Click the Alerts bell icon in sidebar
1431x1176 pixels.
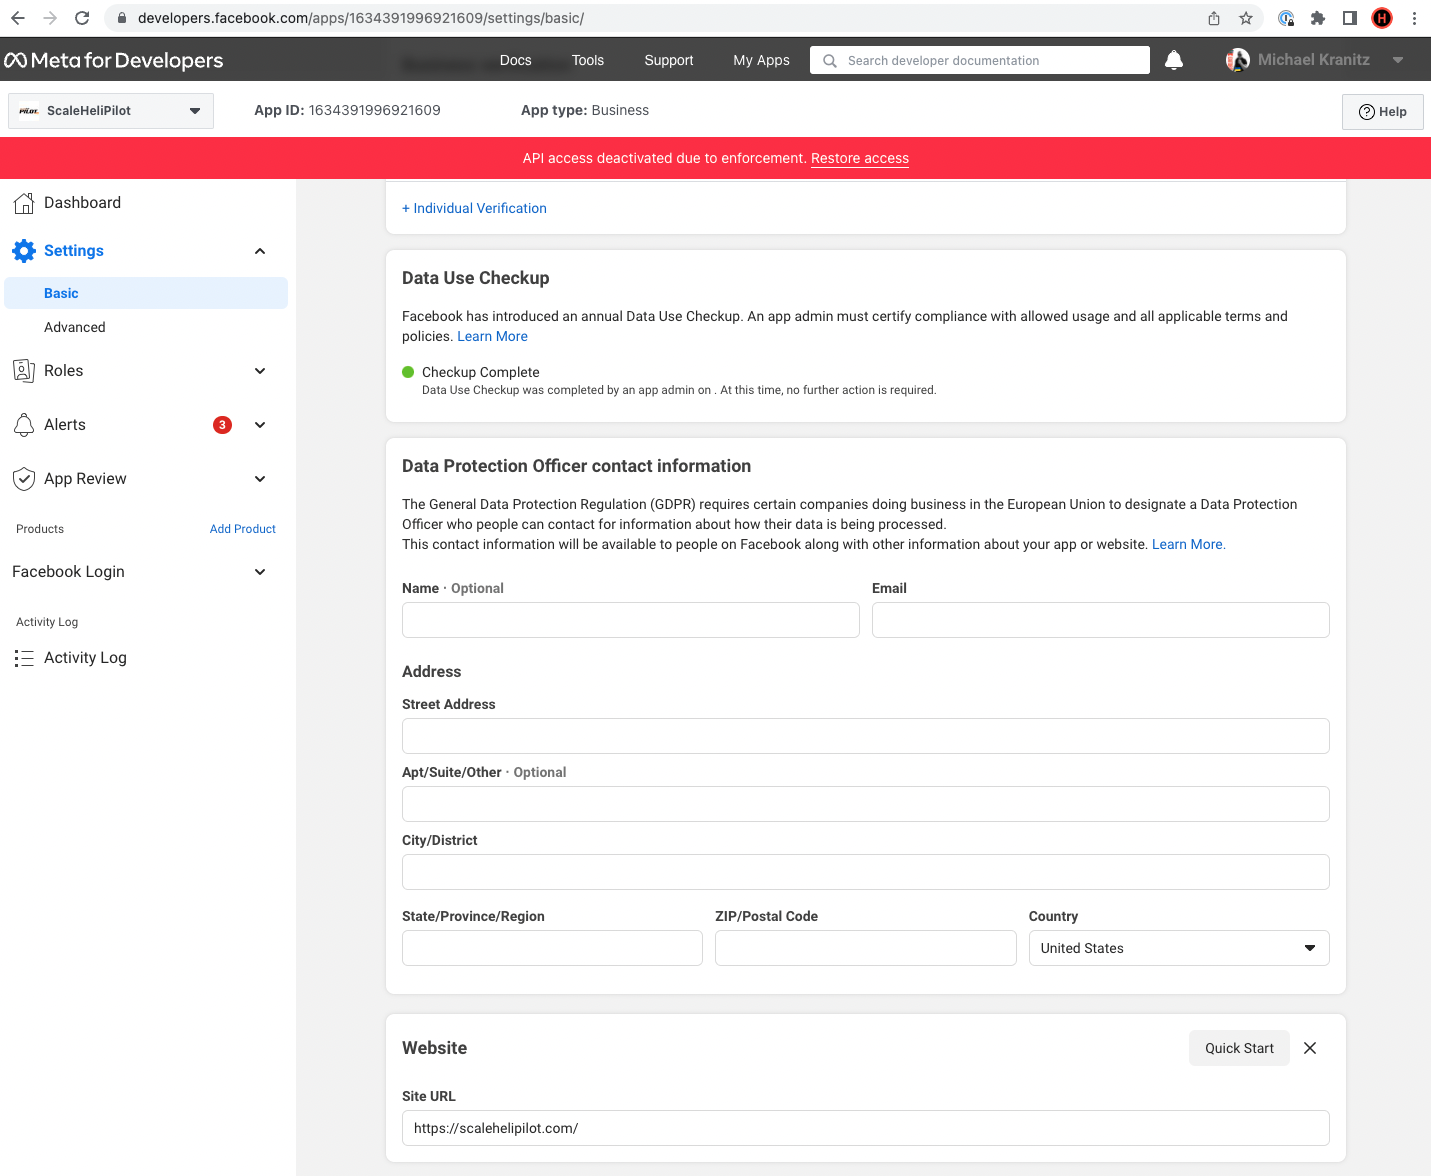pyautogui.click(x=24, y=425)
